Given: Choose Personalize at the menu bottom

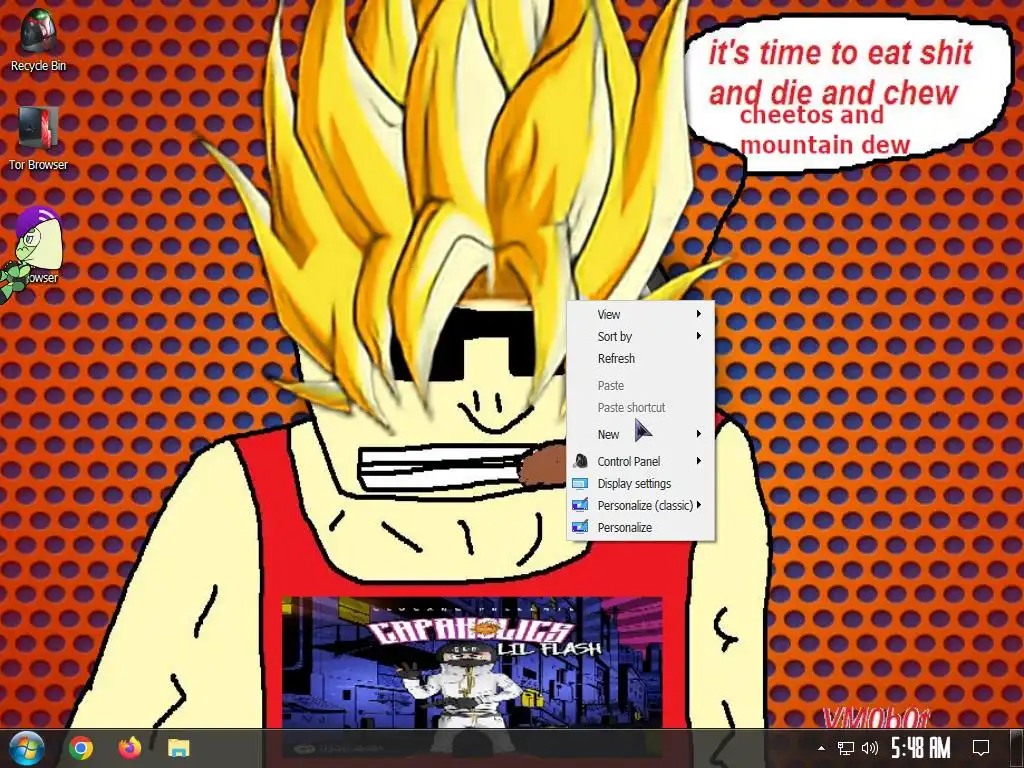Looking at the screenshot, I should pyautogui.click(x=641, y=528).
